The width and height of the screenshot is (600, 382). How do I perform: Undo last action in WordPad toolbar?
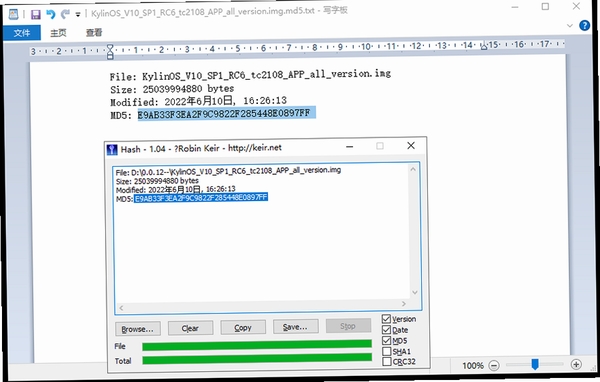[x=51, y=14]
